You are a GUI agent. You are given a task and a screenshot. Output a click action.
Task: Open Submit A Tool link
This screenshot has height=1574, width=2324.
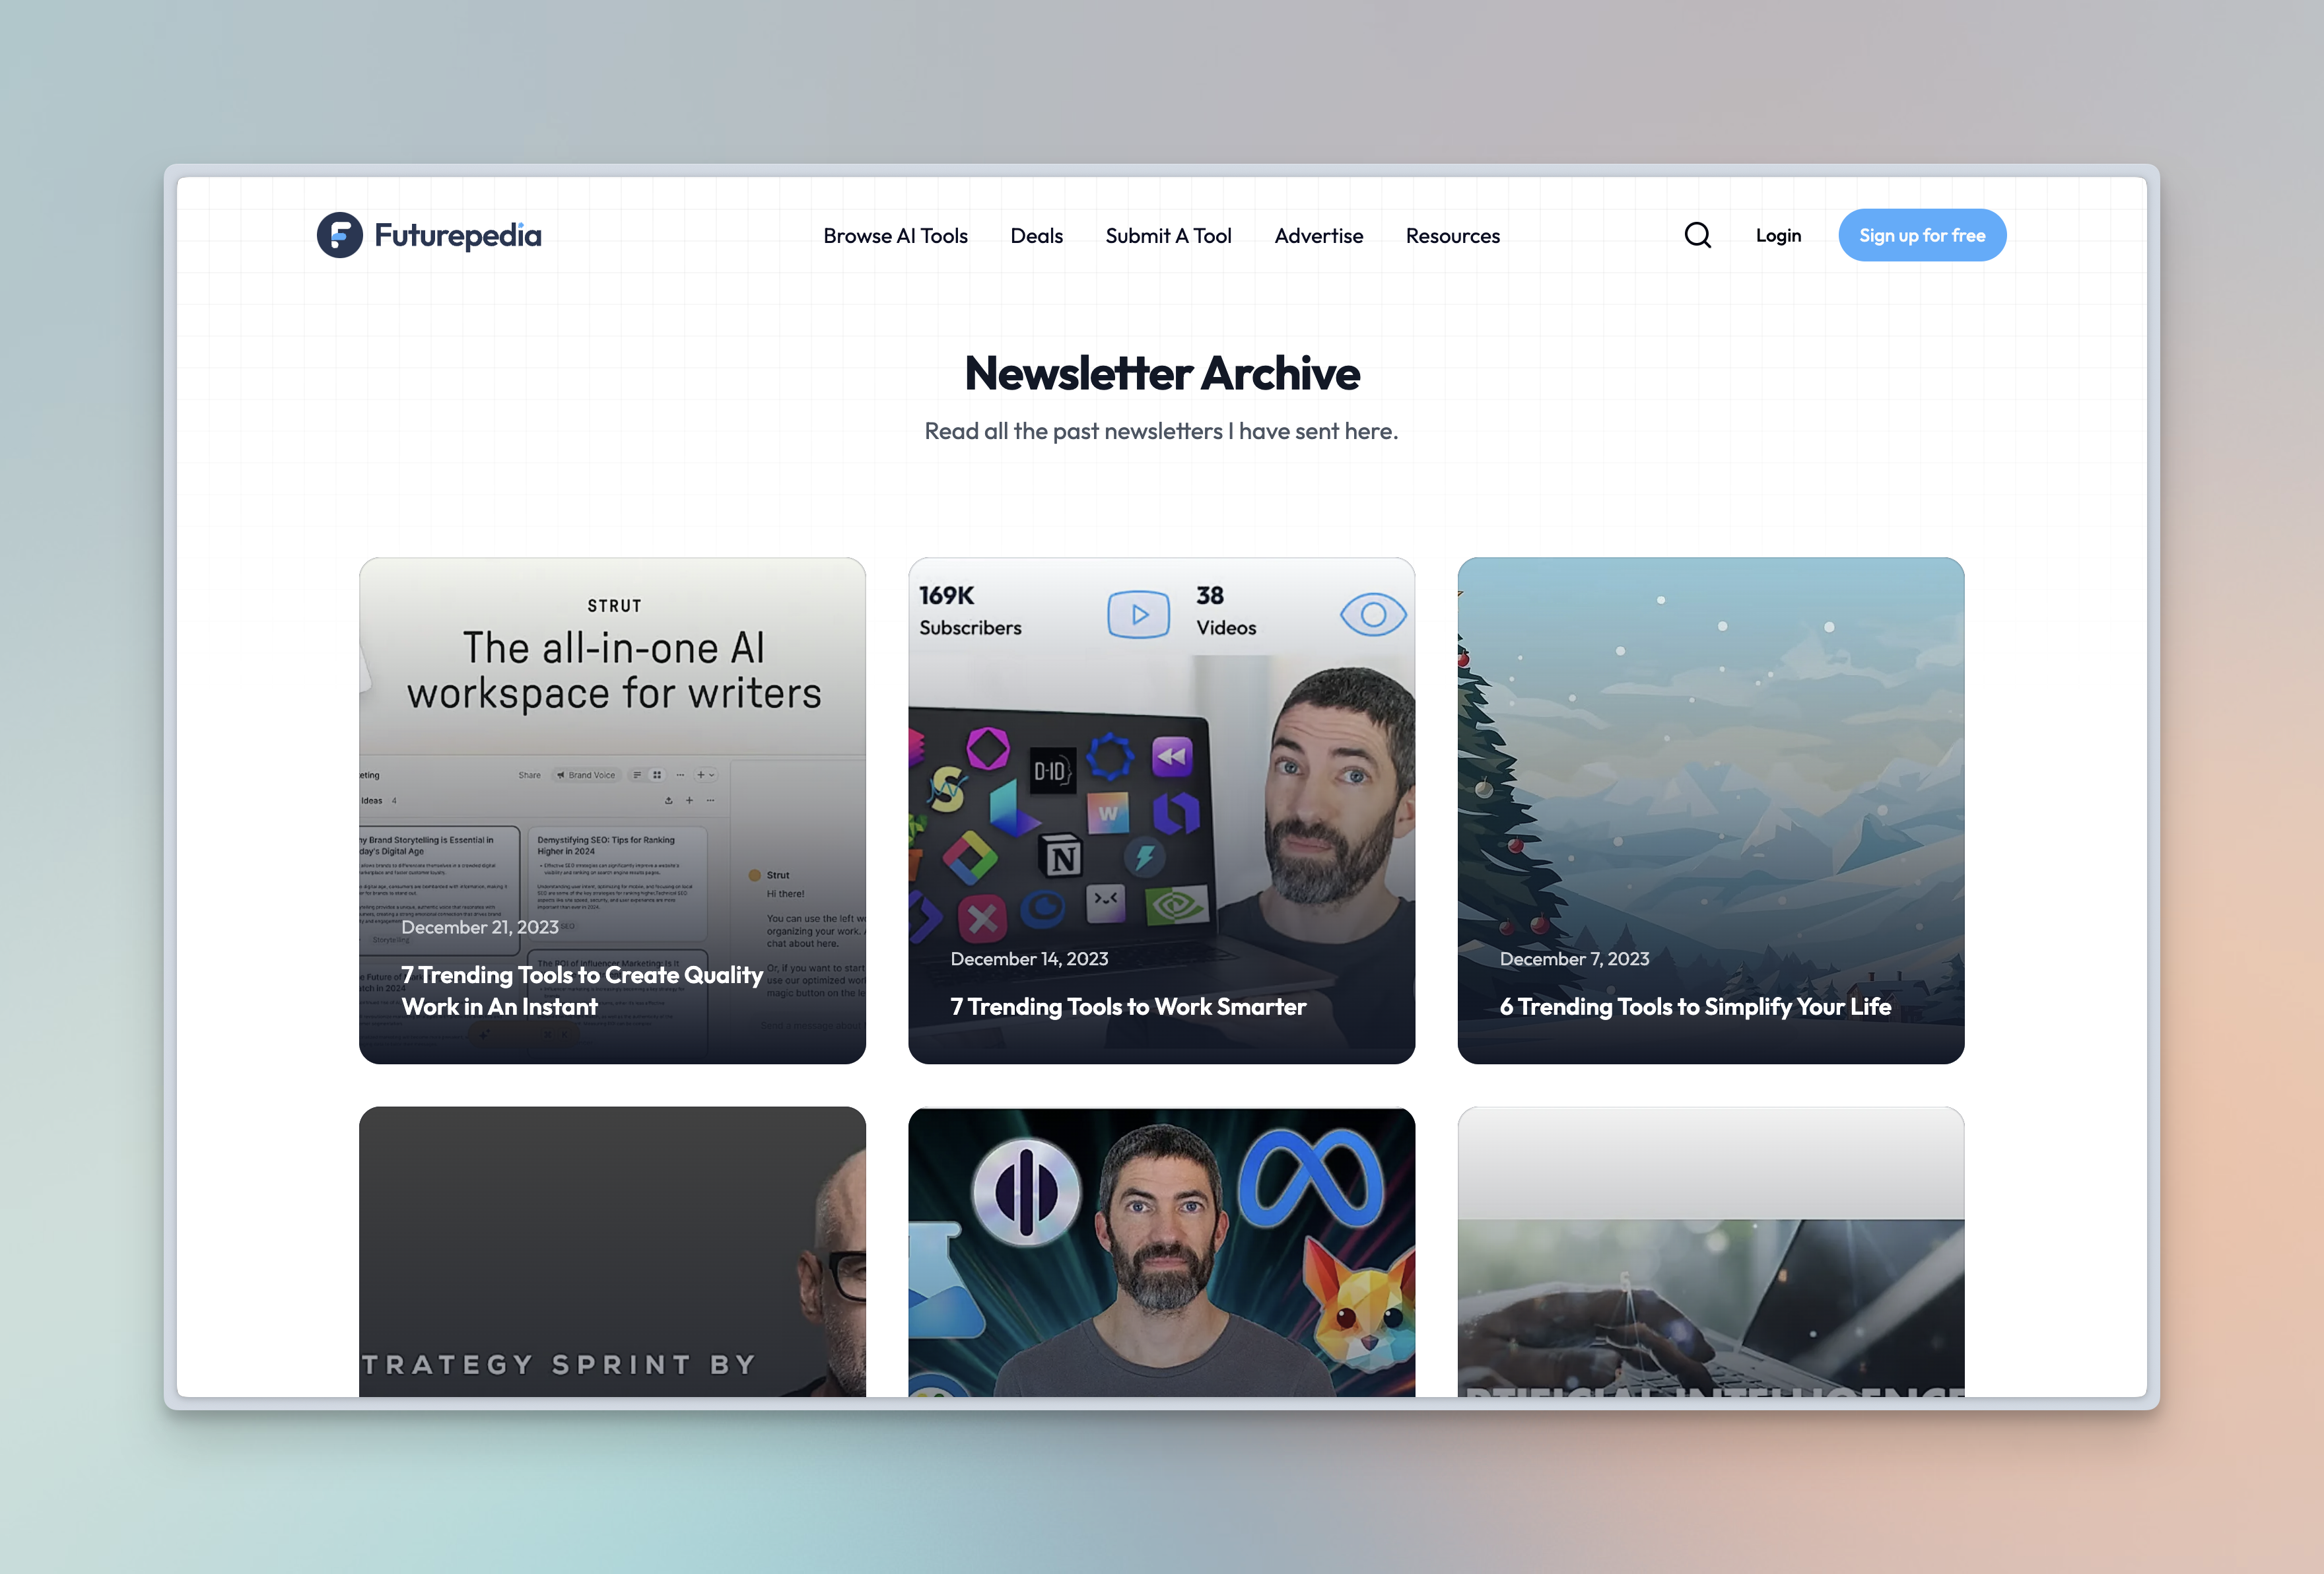tap(1168, 236)
